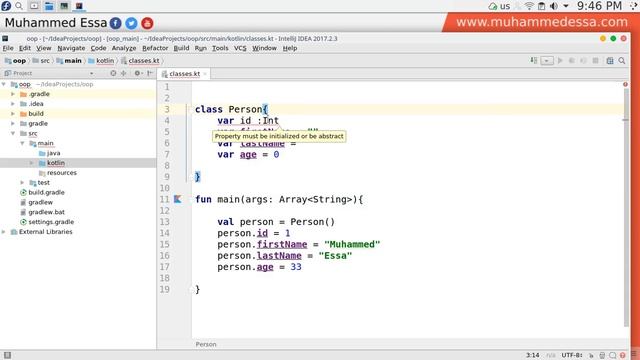This screenshot has width=640, height=360.
Task: Click the Kotlin run gutter icon beside main
Action: pyautogui.click(x=178, y=199)
